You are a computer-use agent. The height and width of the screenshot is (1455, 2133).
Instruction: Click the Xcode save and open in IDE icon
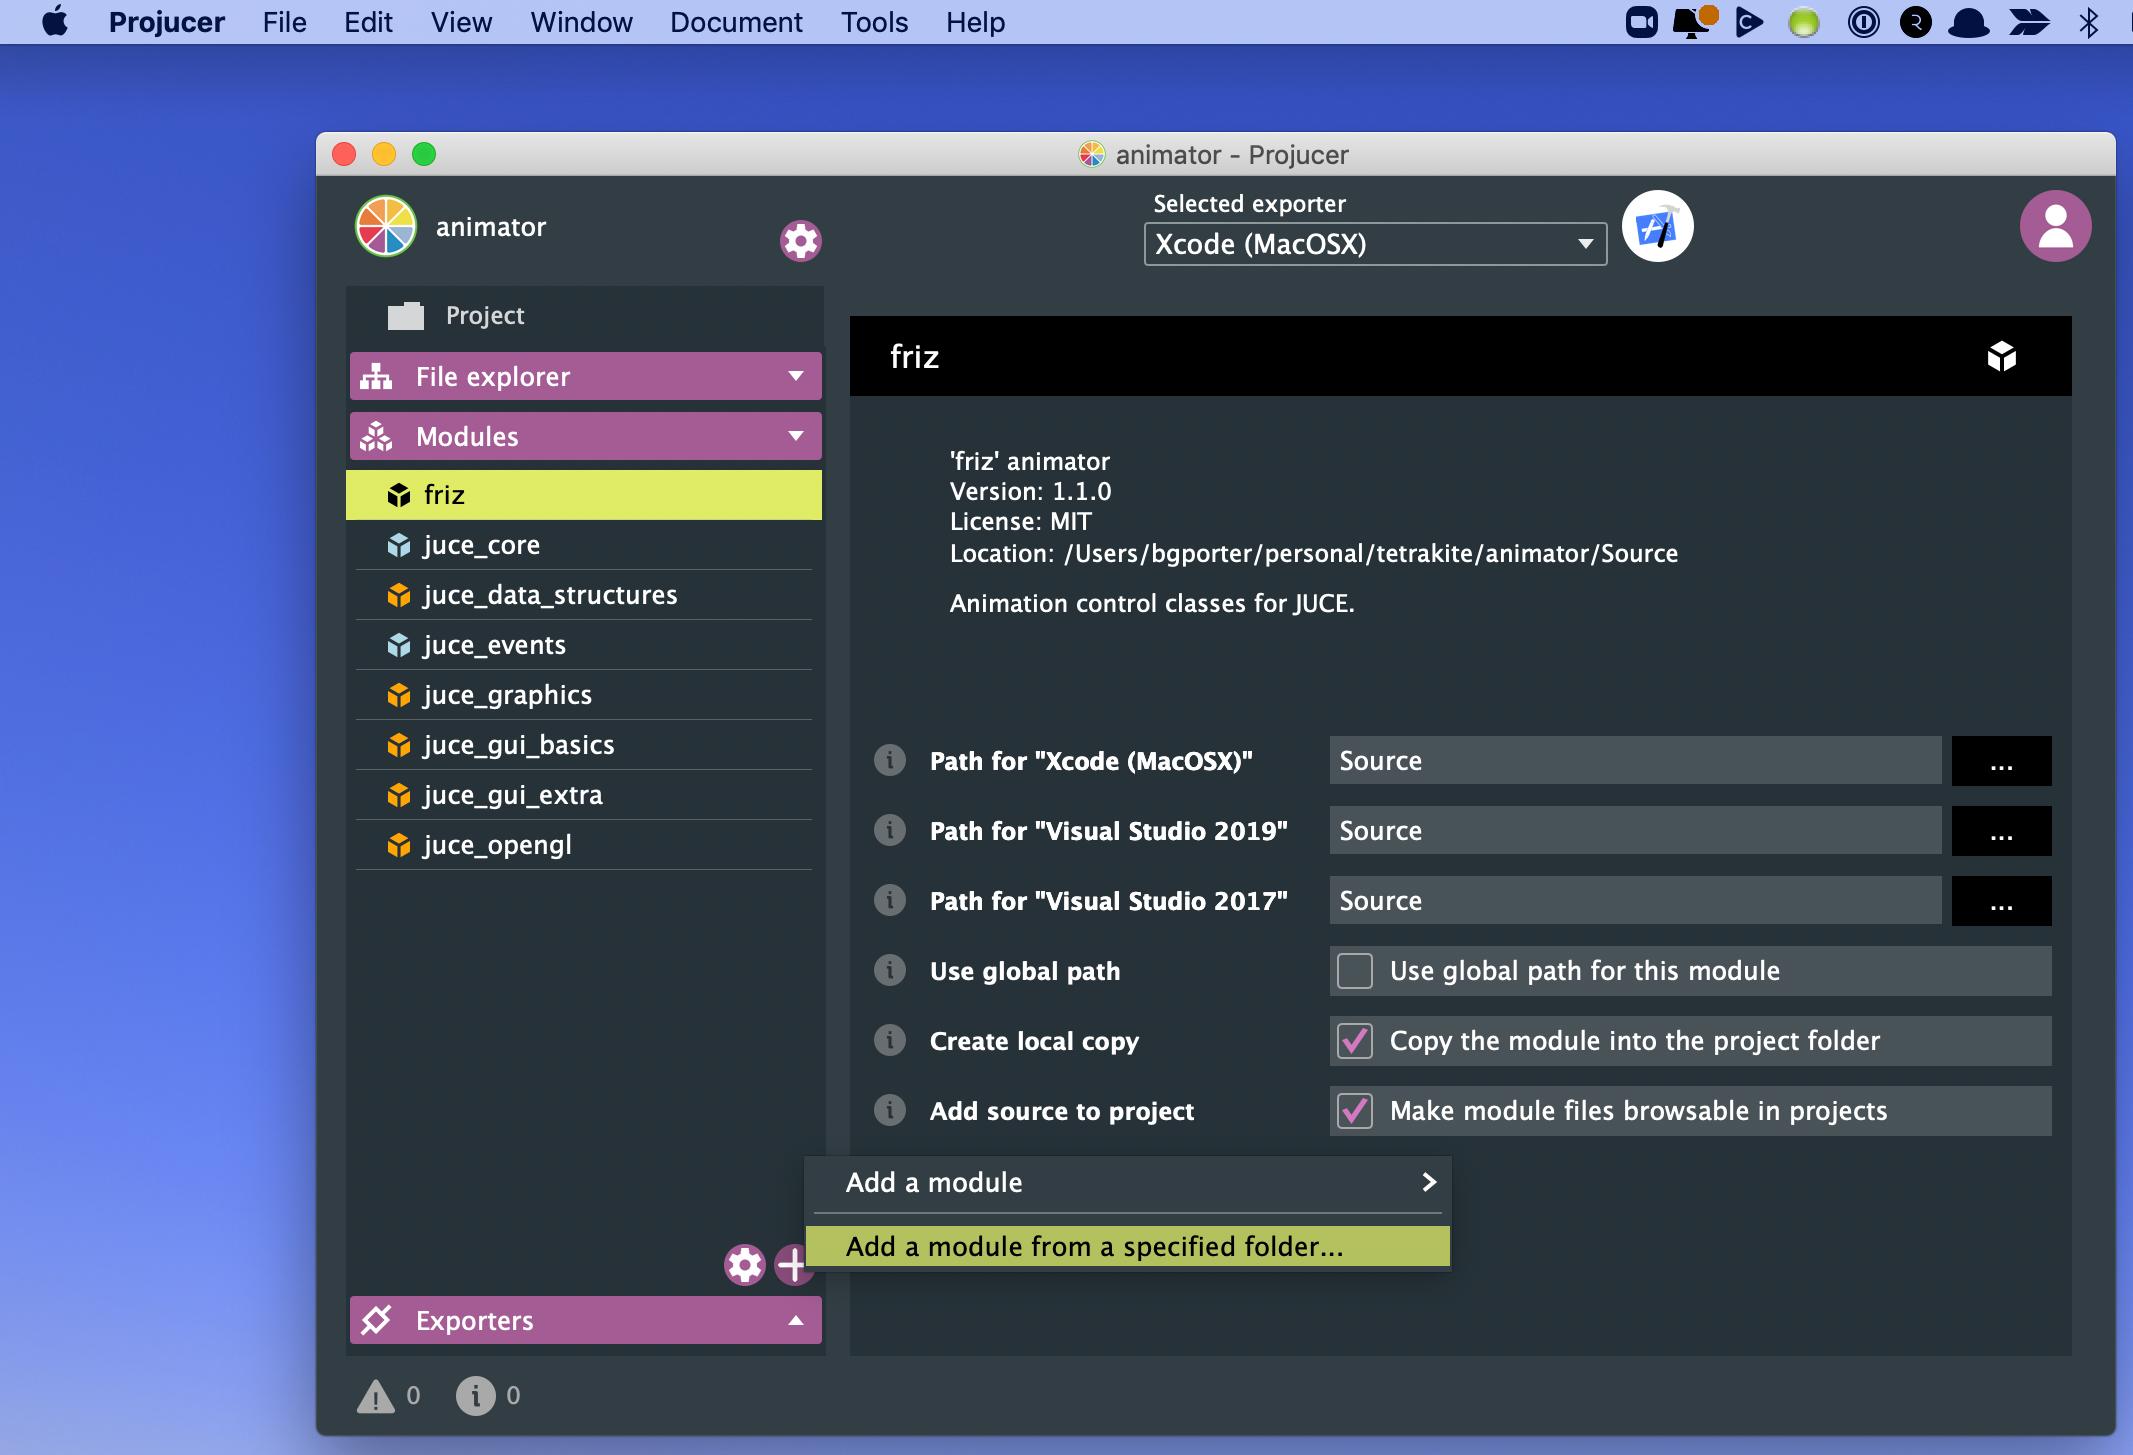click(1657, 228)
